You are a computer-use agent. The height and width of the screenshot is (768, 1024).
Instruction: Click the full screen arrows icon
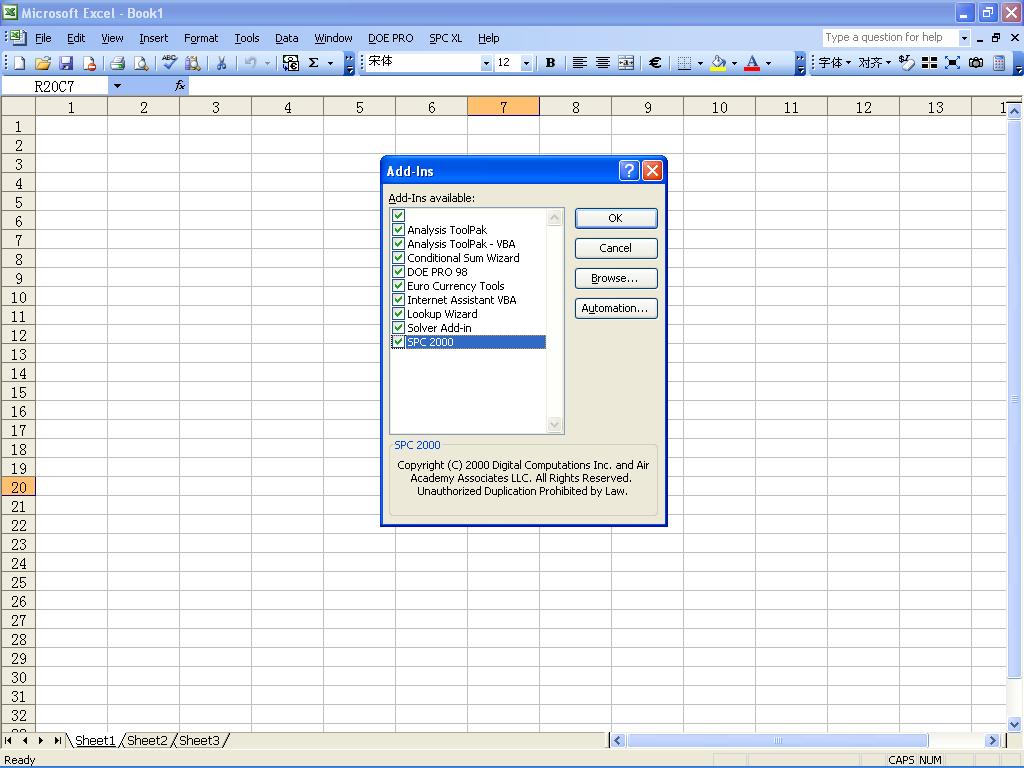click(x=953, y=63)
